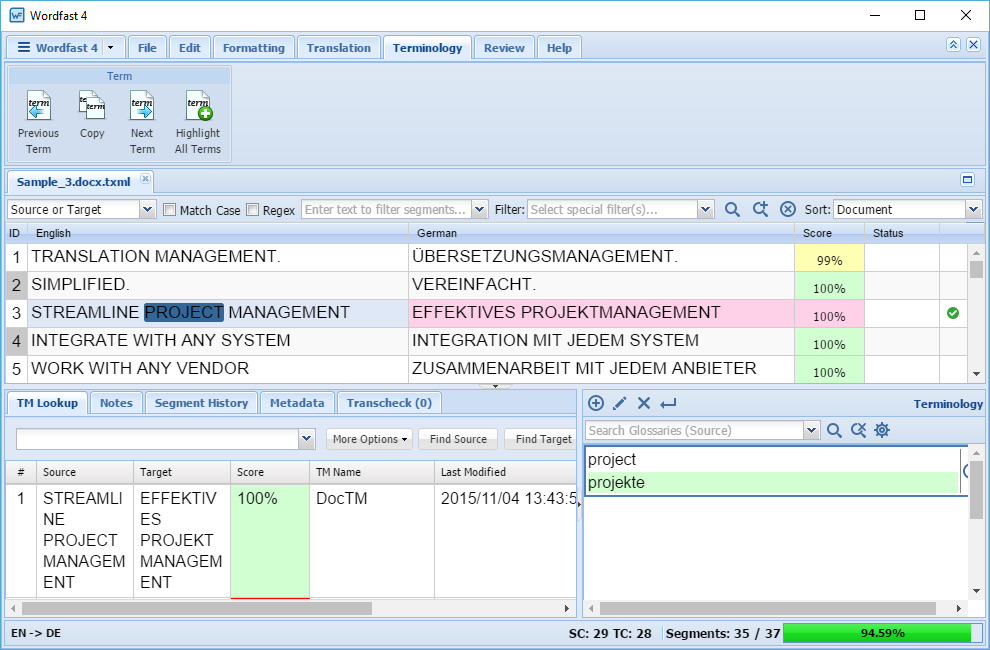Image resolution: width=990 pixels, height=650 pixels.
Task: Clear the glossary search
Action: [858, 431]
